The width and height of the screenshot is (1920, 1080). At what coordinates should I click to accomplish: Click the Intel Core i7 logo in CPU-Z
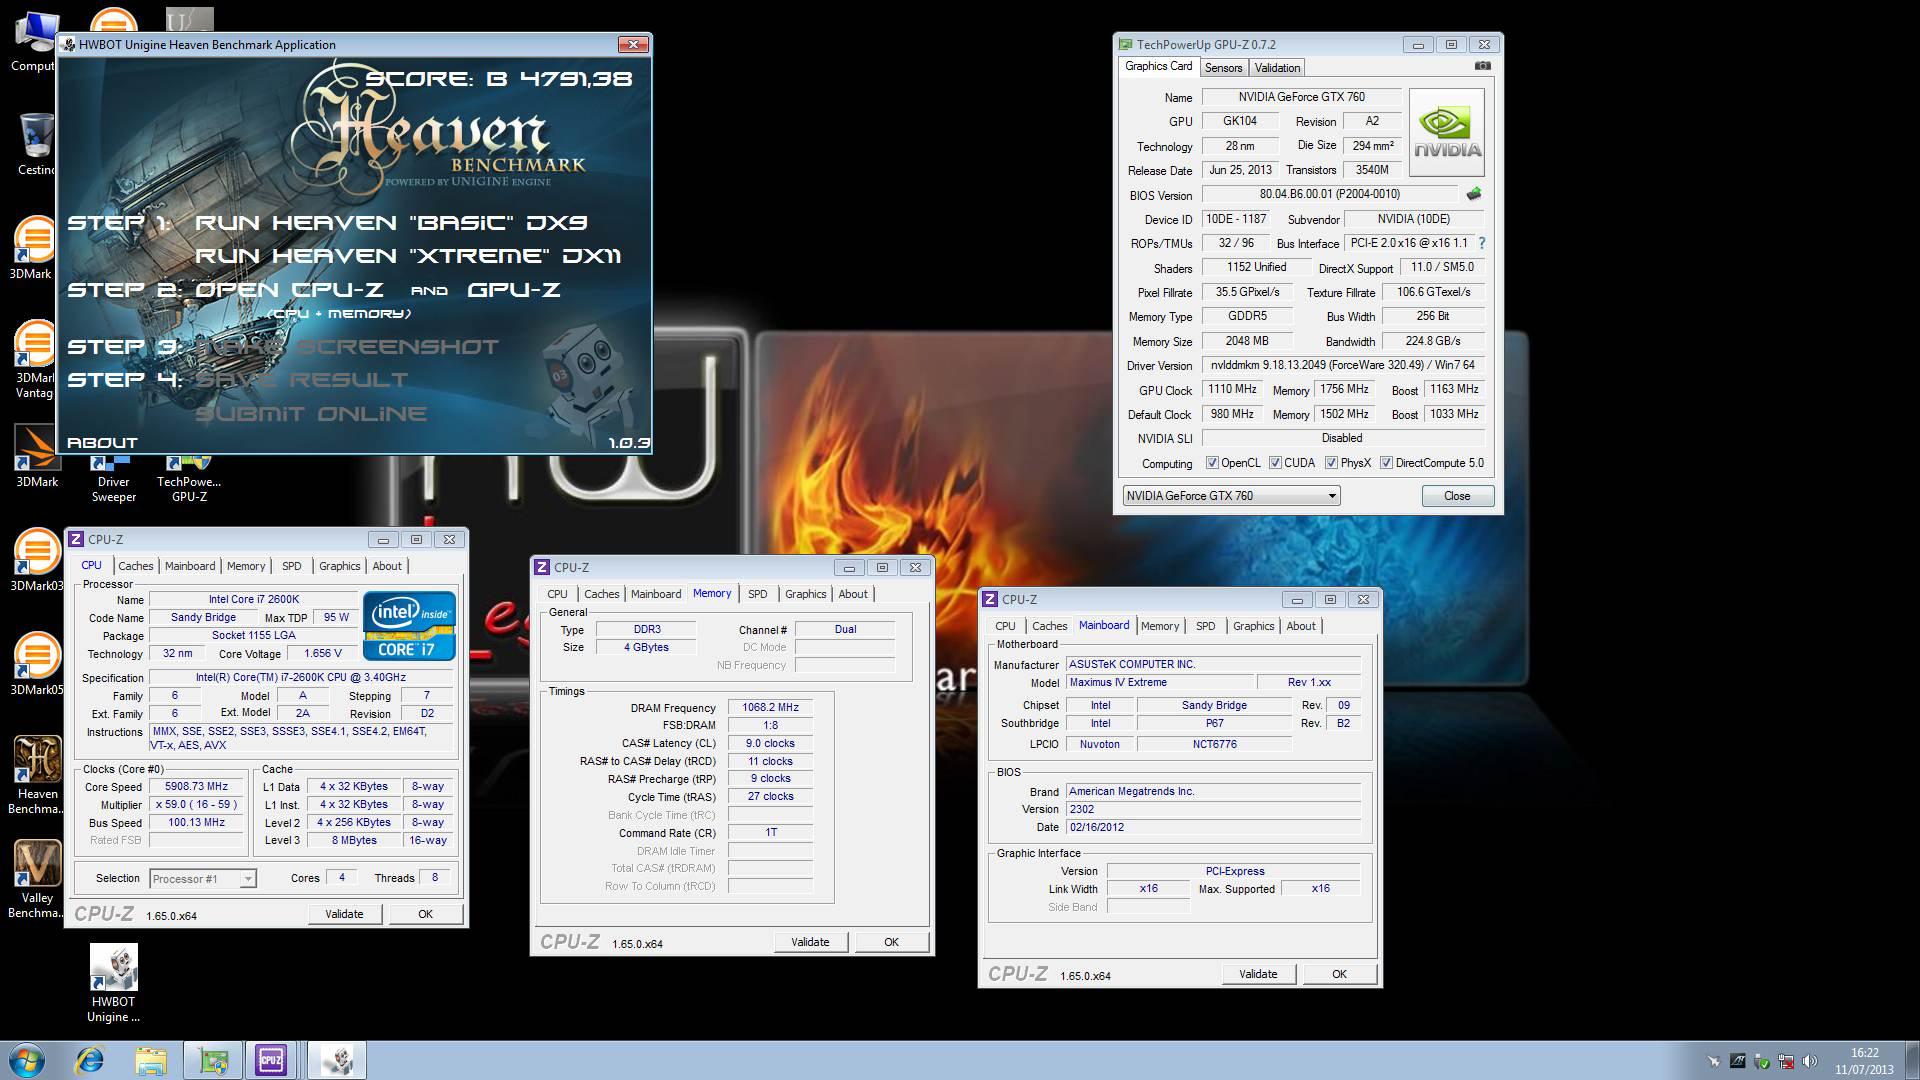coord(408,625)
